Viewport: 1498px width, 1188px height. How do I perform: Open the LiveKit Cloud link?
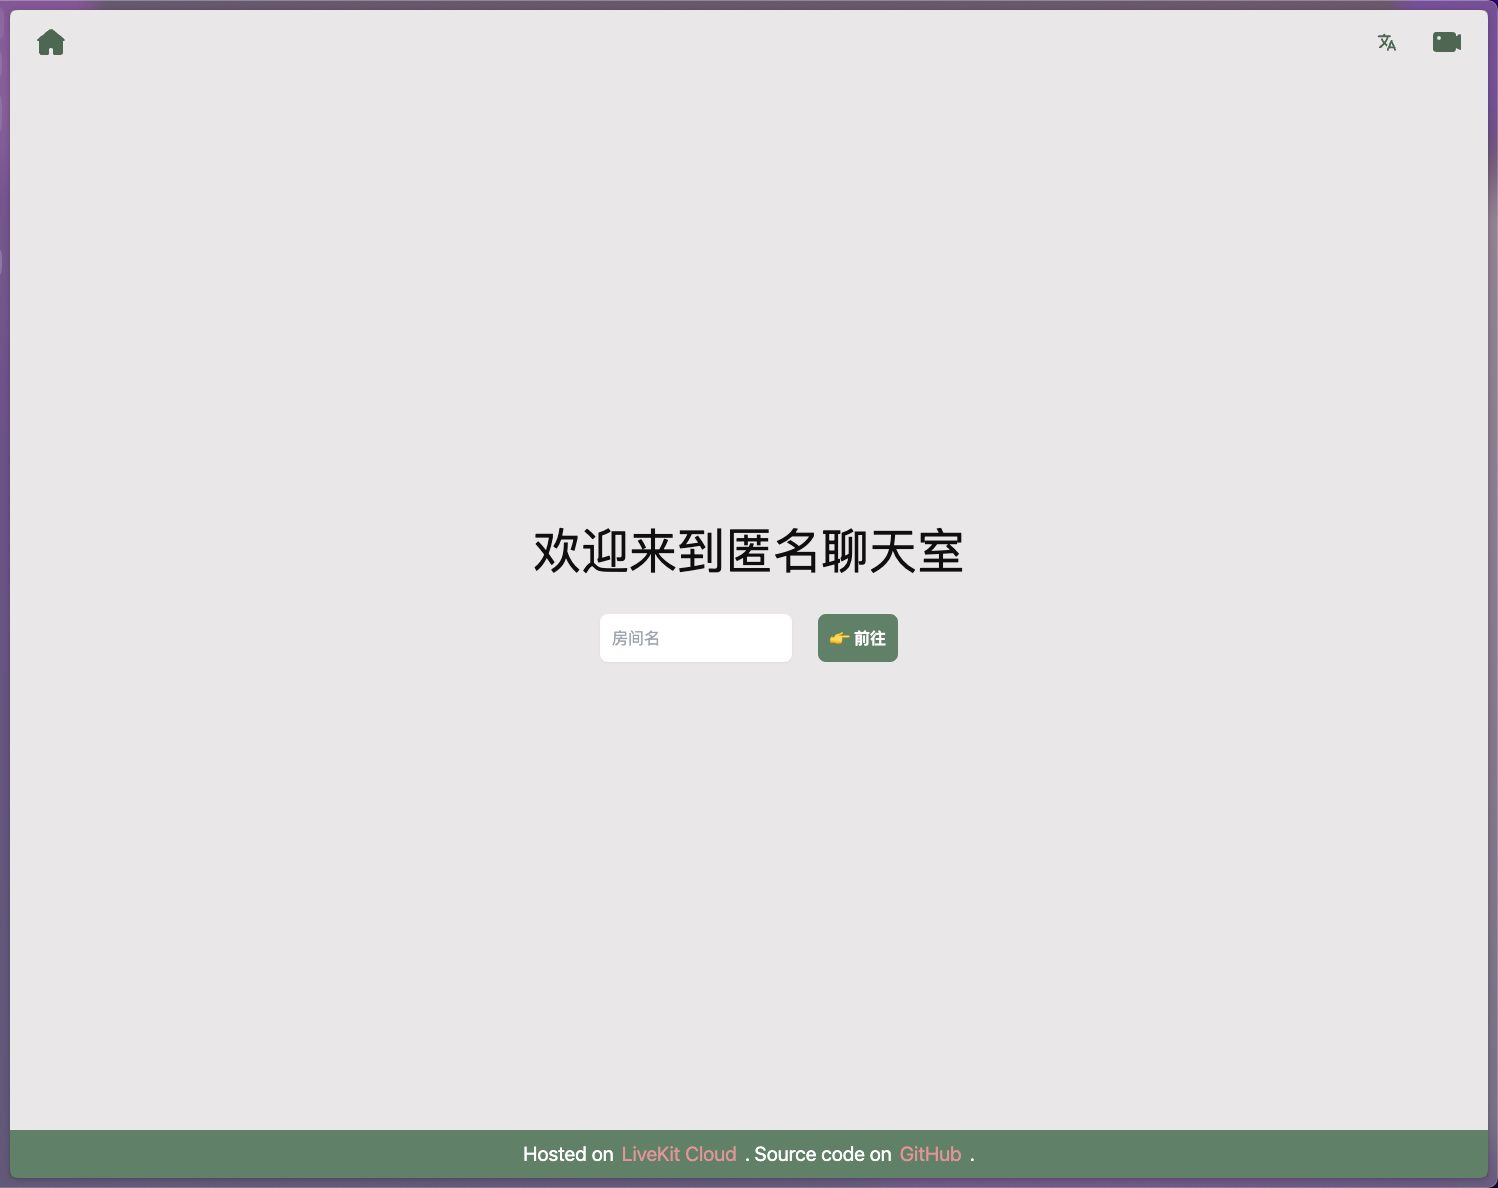click(x=679, y=1154)
